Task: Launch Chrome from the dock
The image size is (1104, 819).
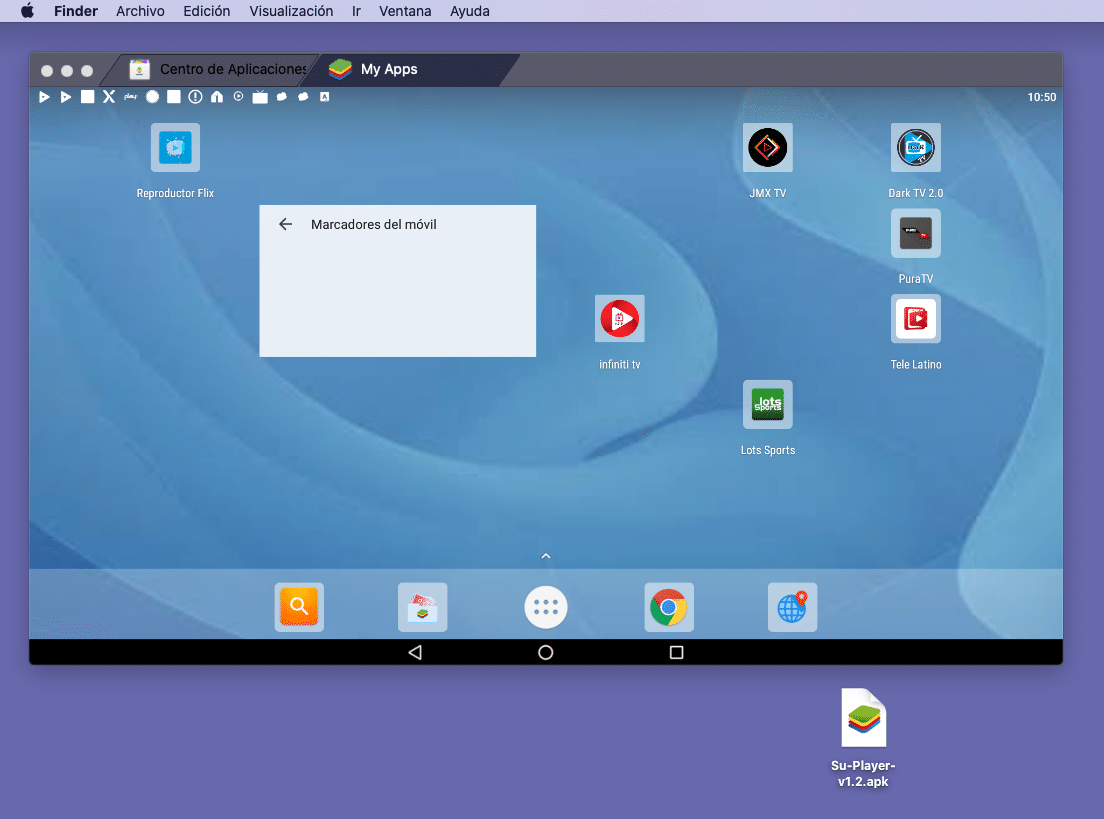Action: tap(668, 607)
